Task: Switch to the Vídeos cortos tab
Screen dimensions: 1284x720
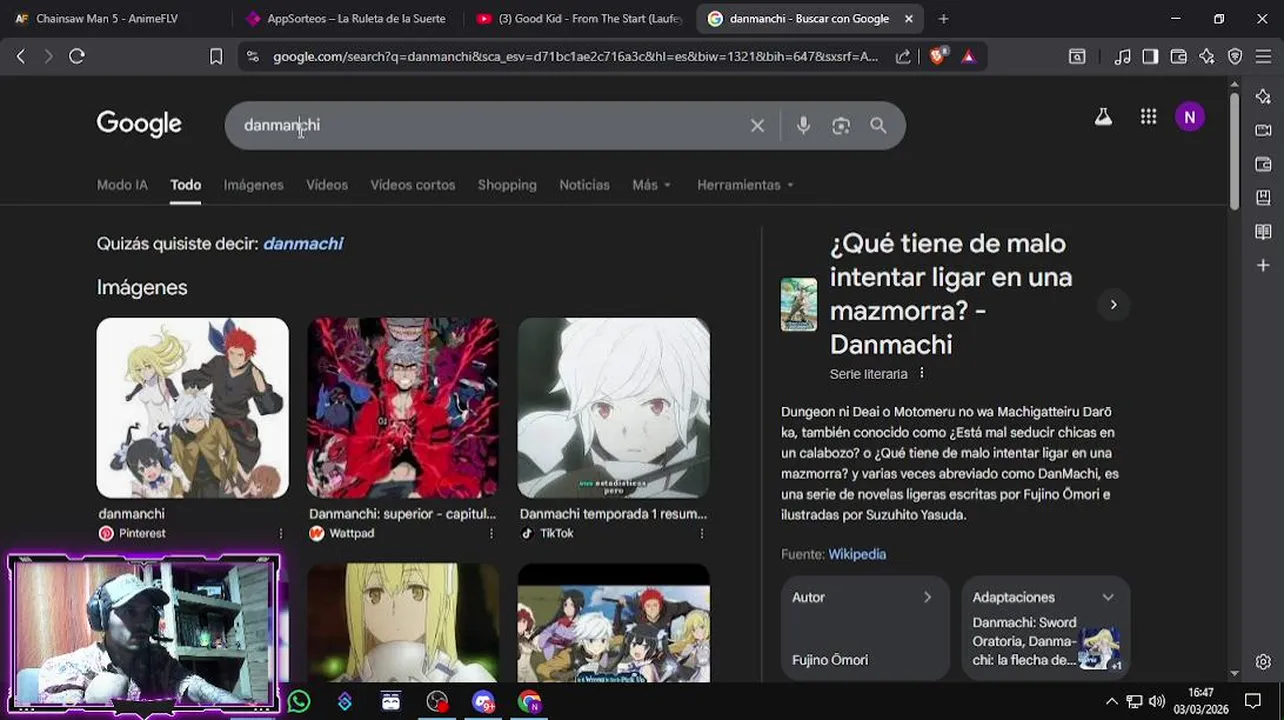Action: pyautogui.click(x=413, y=185)
